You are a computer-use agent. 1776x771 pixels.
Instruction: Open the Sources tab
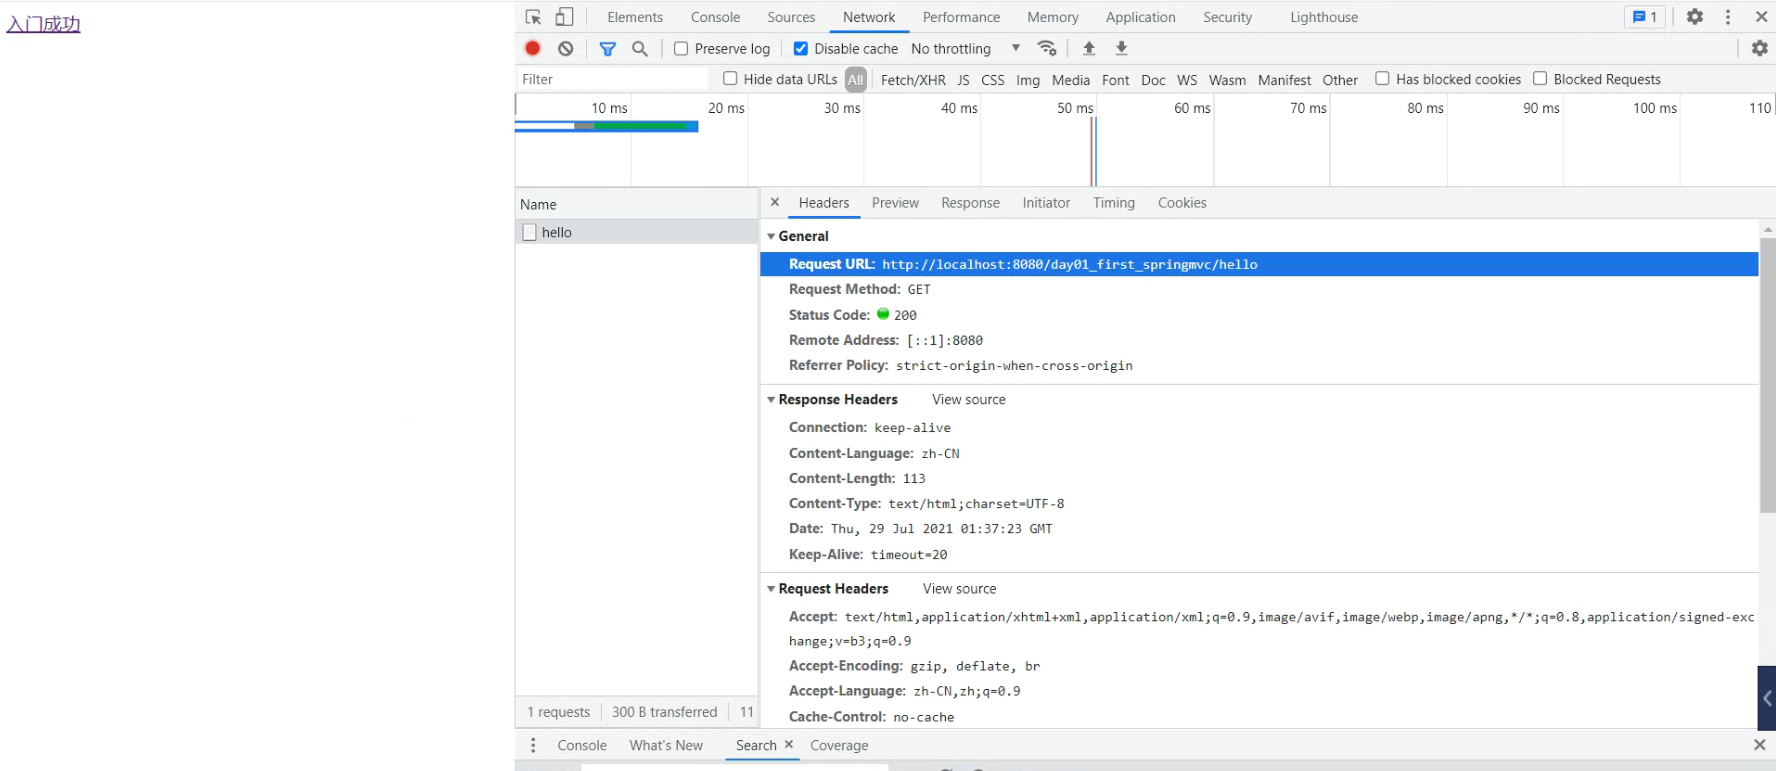click(x=791, y=17)
